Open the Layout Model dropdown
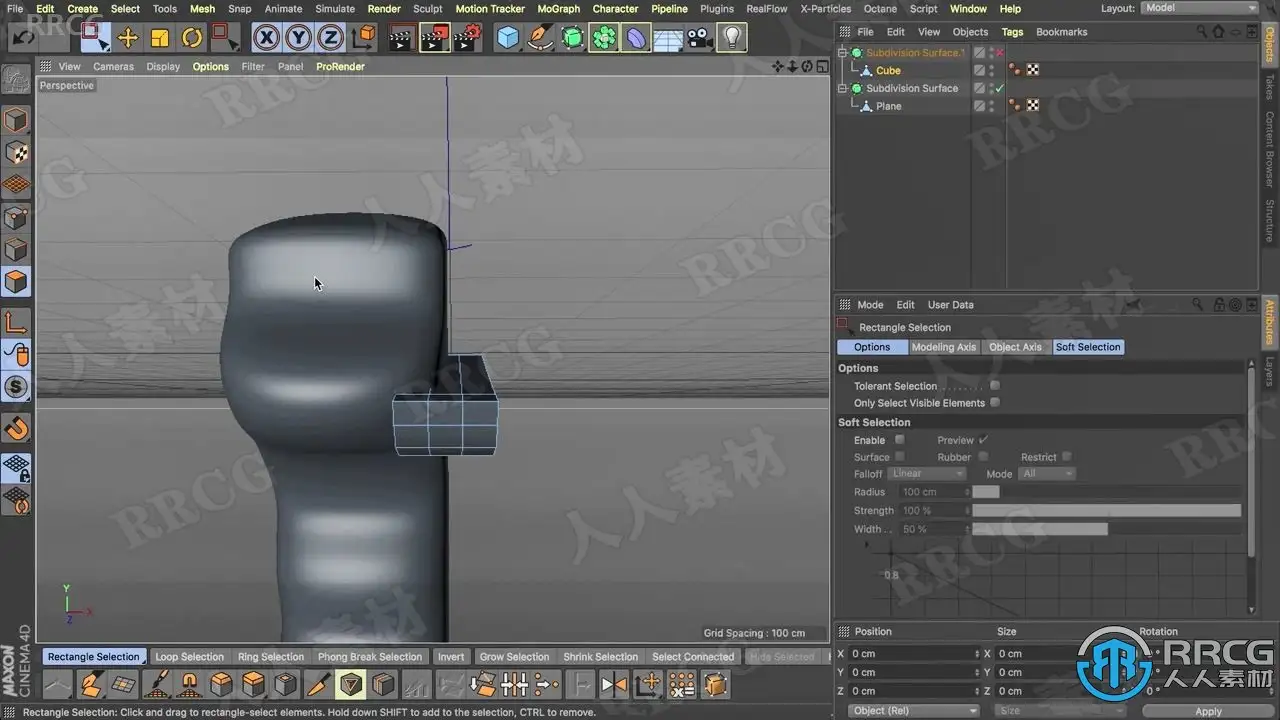Viewport: 1280px width, 720px height. click(1199, 8)
